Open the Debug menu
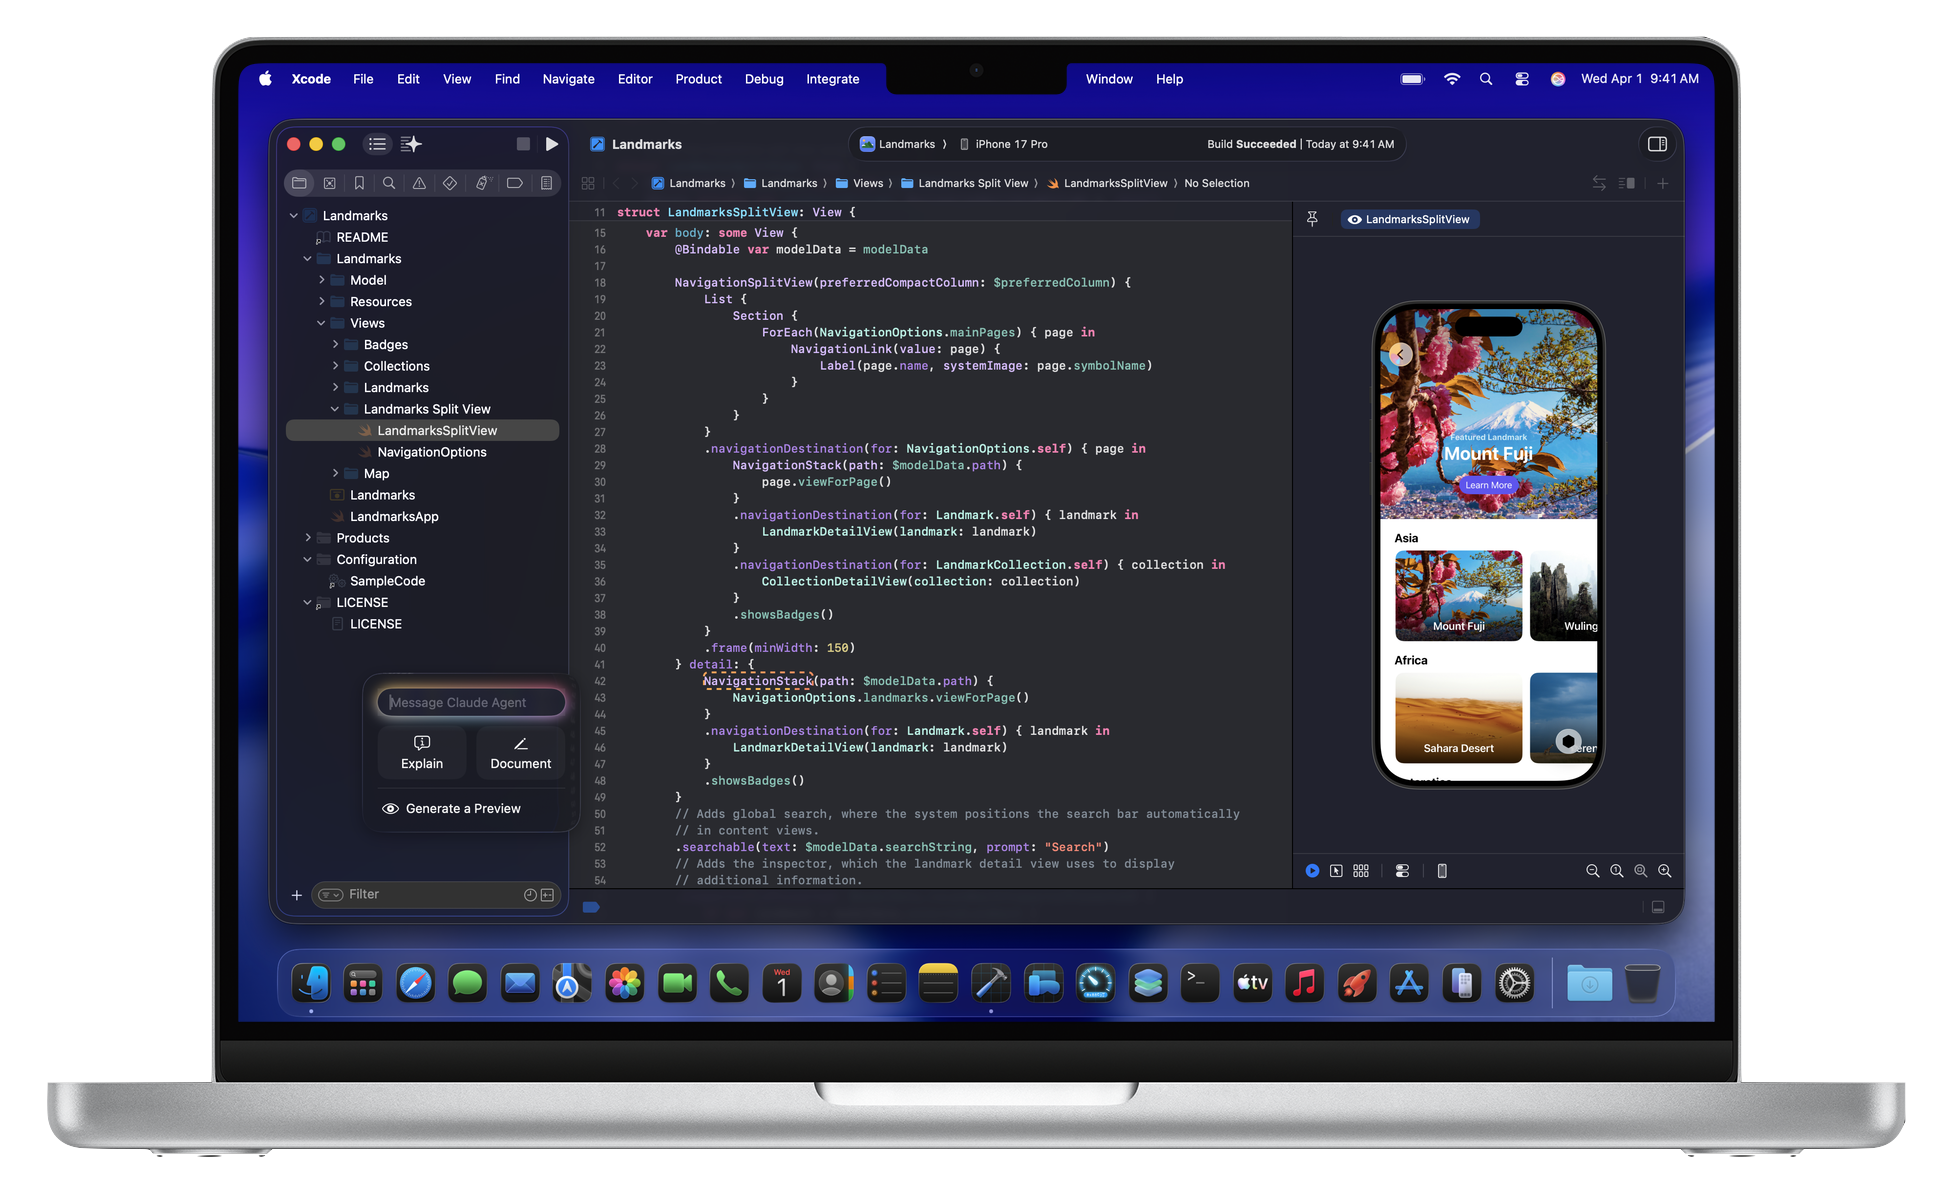 coord(763,79)
